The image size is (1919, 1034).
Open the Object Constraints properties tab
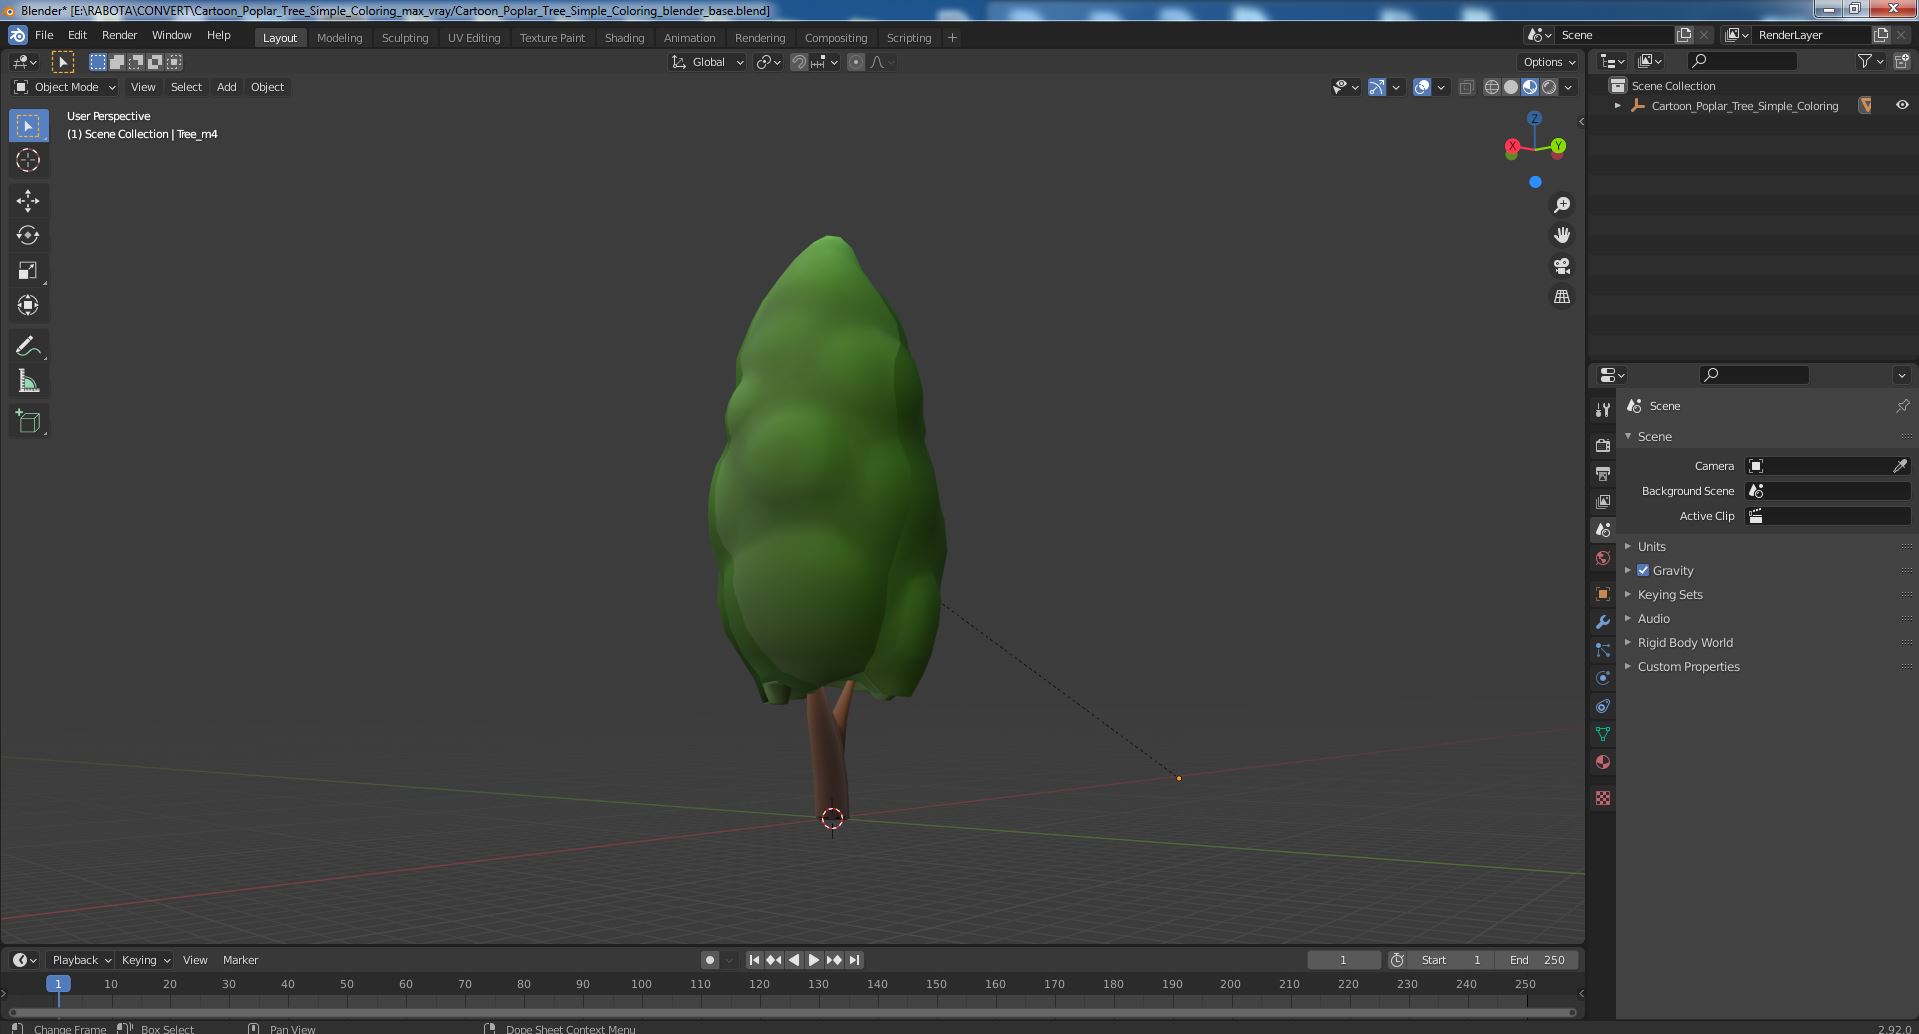click(1603, 706)
